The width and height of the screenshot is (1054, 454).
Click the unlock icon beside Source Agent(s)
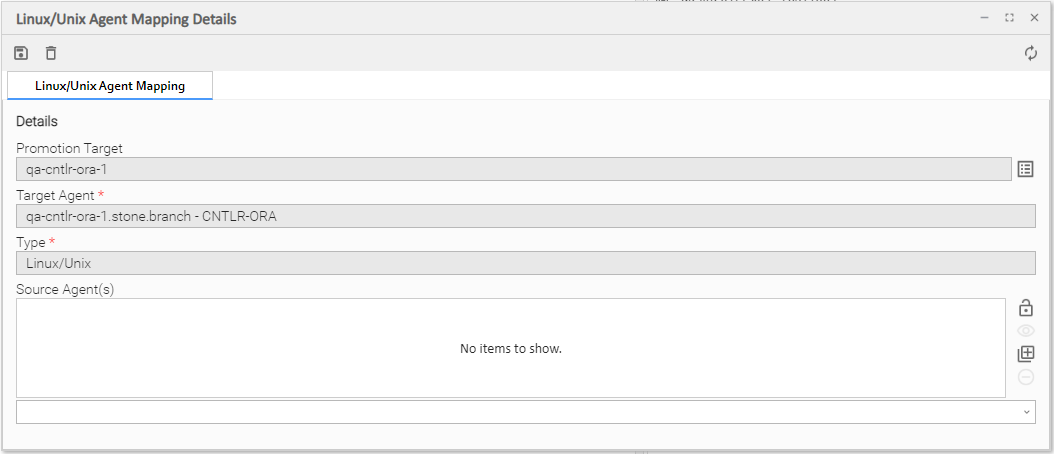[x=1025, y=308]
